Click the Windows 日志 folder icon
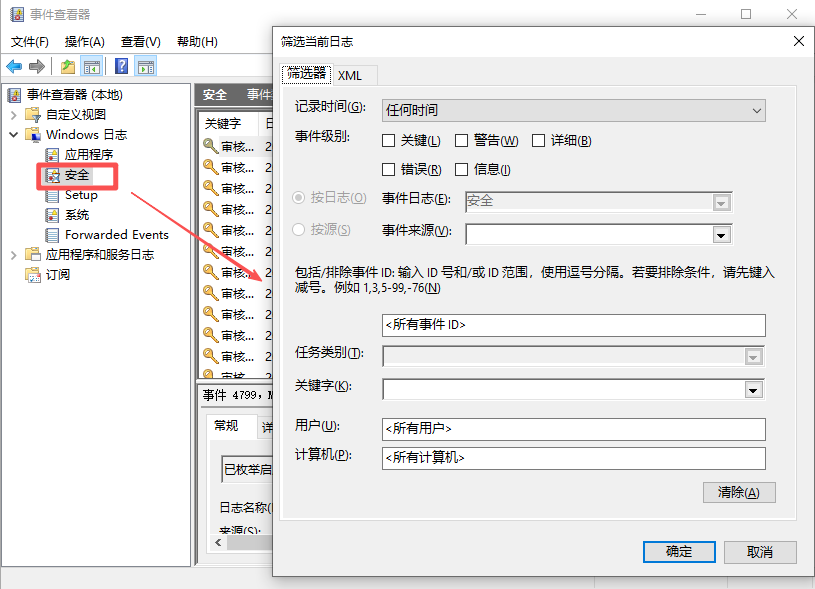This screenshot has height=589, width=815. tap(33, 135)
